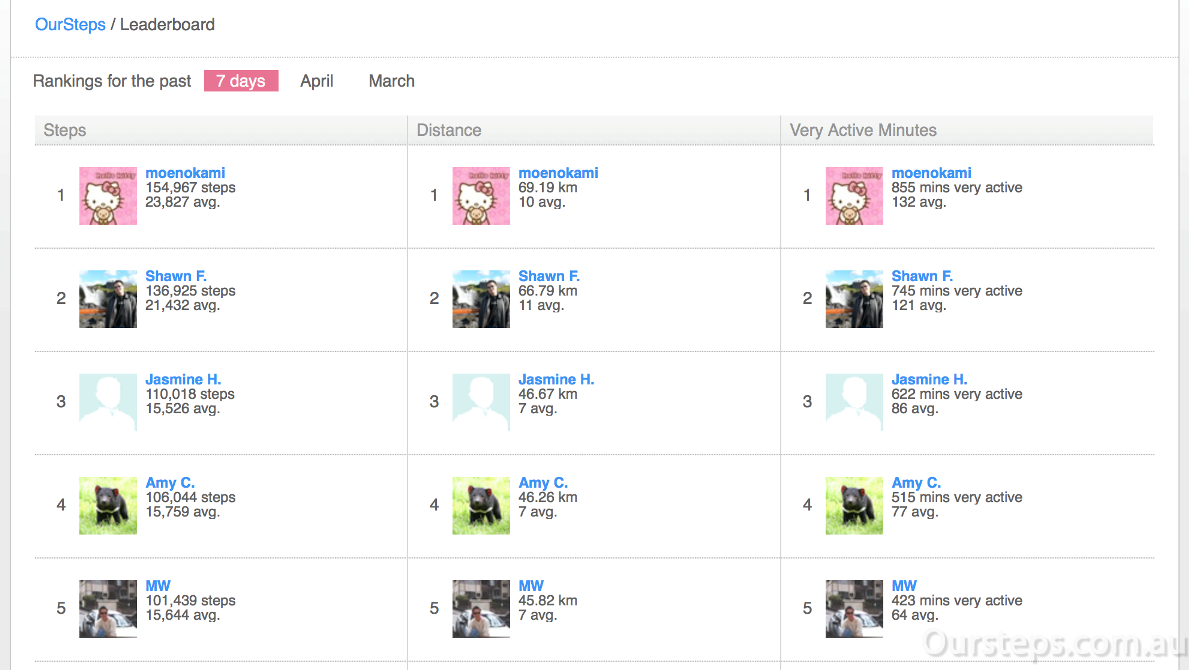Open the OurSteps breadcrumb link

(x=70, y=24)
